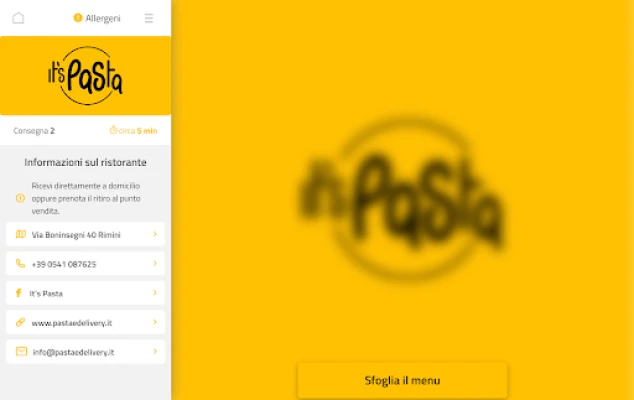Click the info icon near delivery description
The height and width of the screenshot is (400, 634).
pos(20,198)
